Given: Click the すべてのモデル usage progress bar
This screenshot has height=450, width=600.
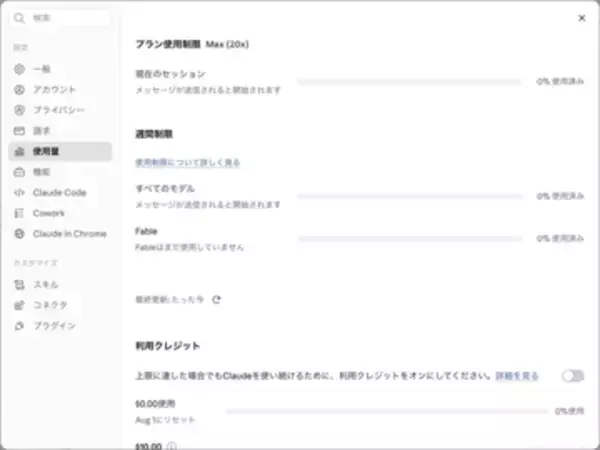Looking at the screenshot, I should click(410, 196).
